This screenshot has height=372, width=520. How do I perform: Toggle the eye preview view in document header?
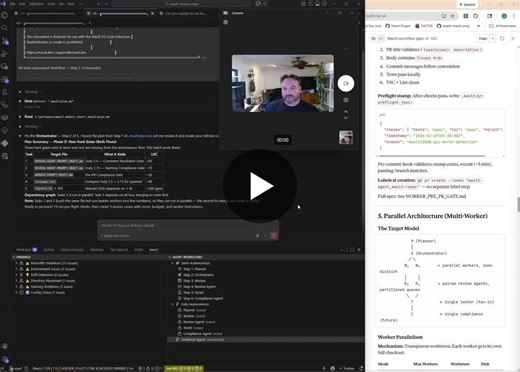click(373, 39)
